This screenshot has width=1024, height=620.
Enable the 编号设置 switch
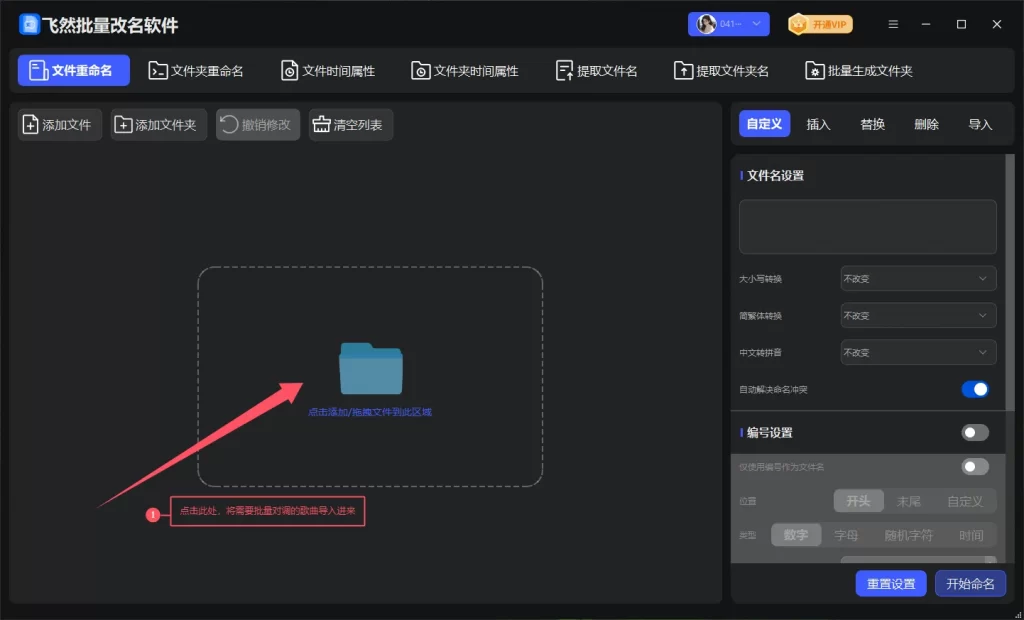click(975, 432)
